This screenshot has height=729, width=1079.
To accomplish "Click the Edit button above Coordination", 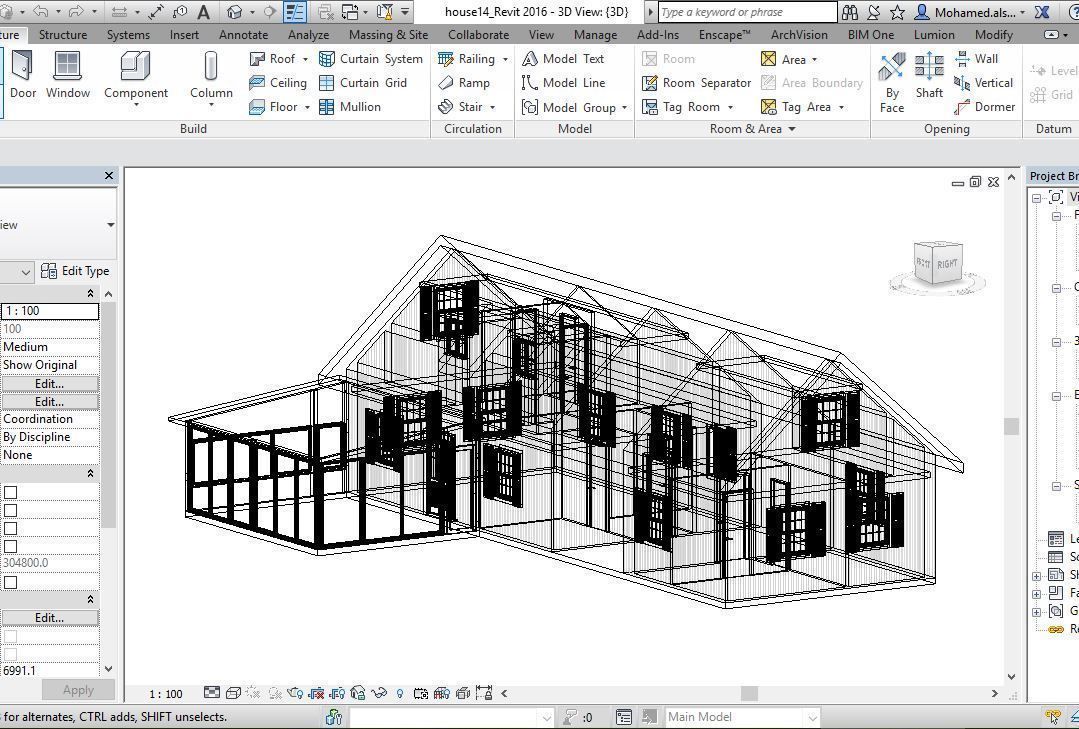I will 50,401.
